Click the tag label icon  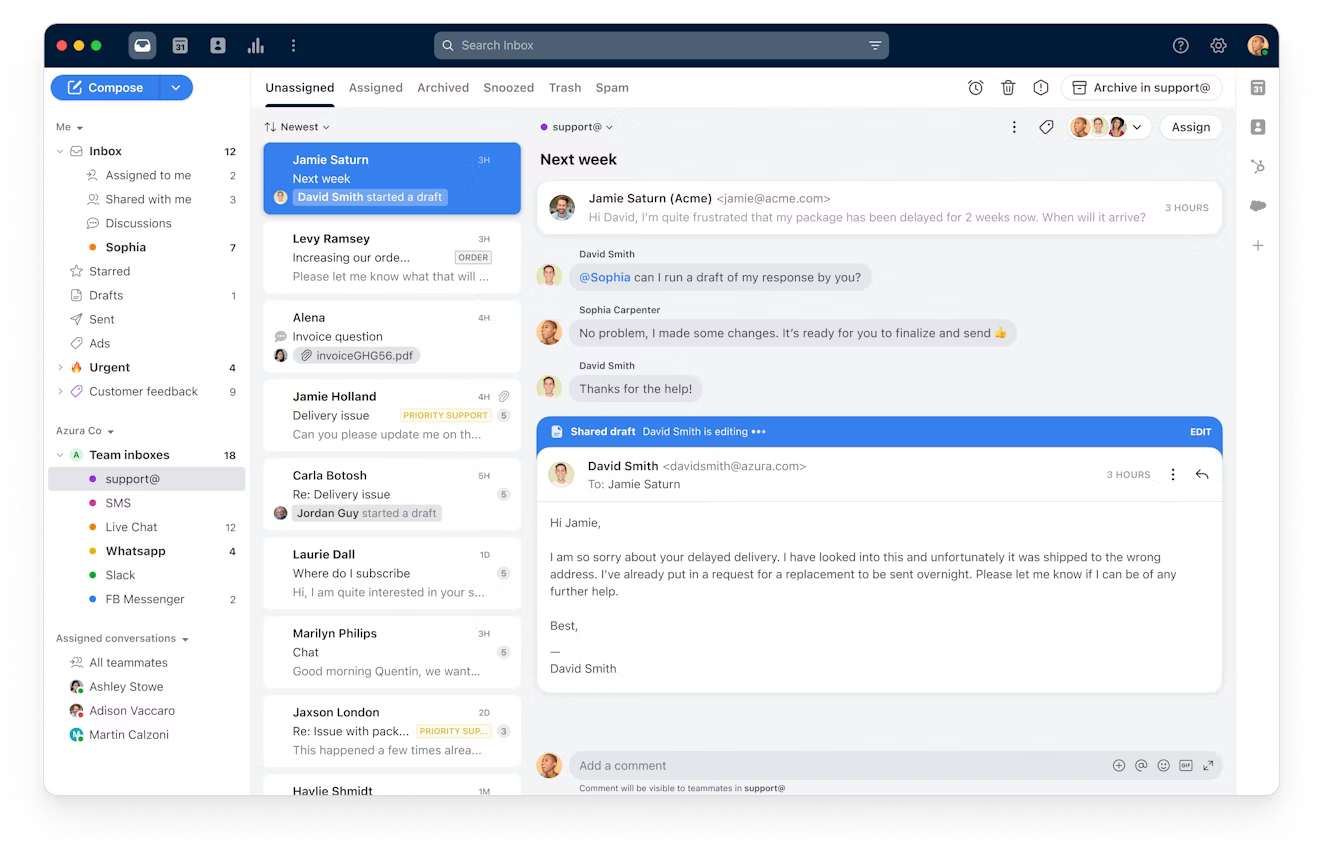point(1046,127)
